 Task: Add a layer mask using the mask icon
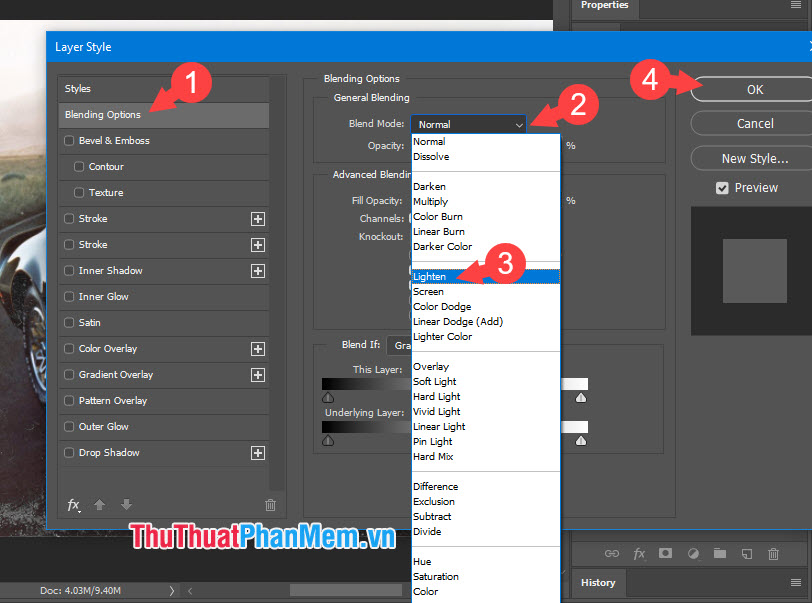click(x=667, y=553)
